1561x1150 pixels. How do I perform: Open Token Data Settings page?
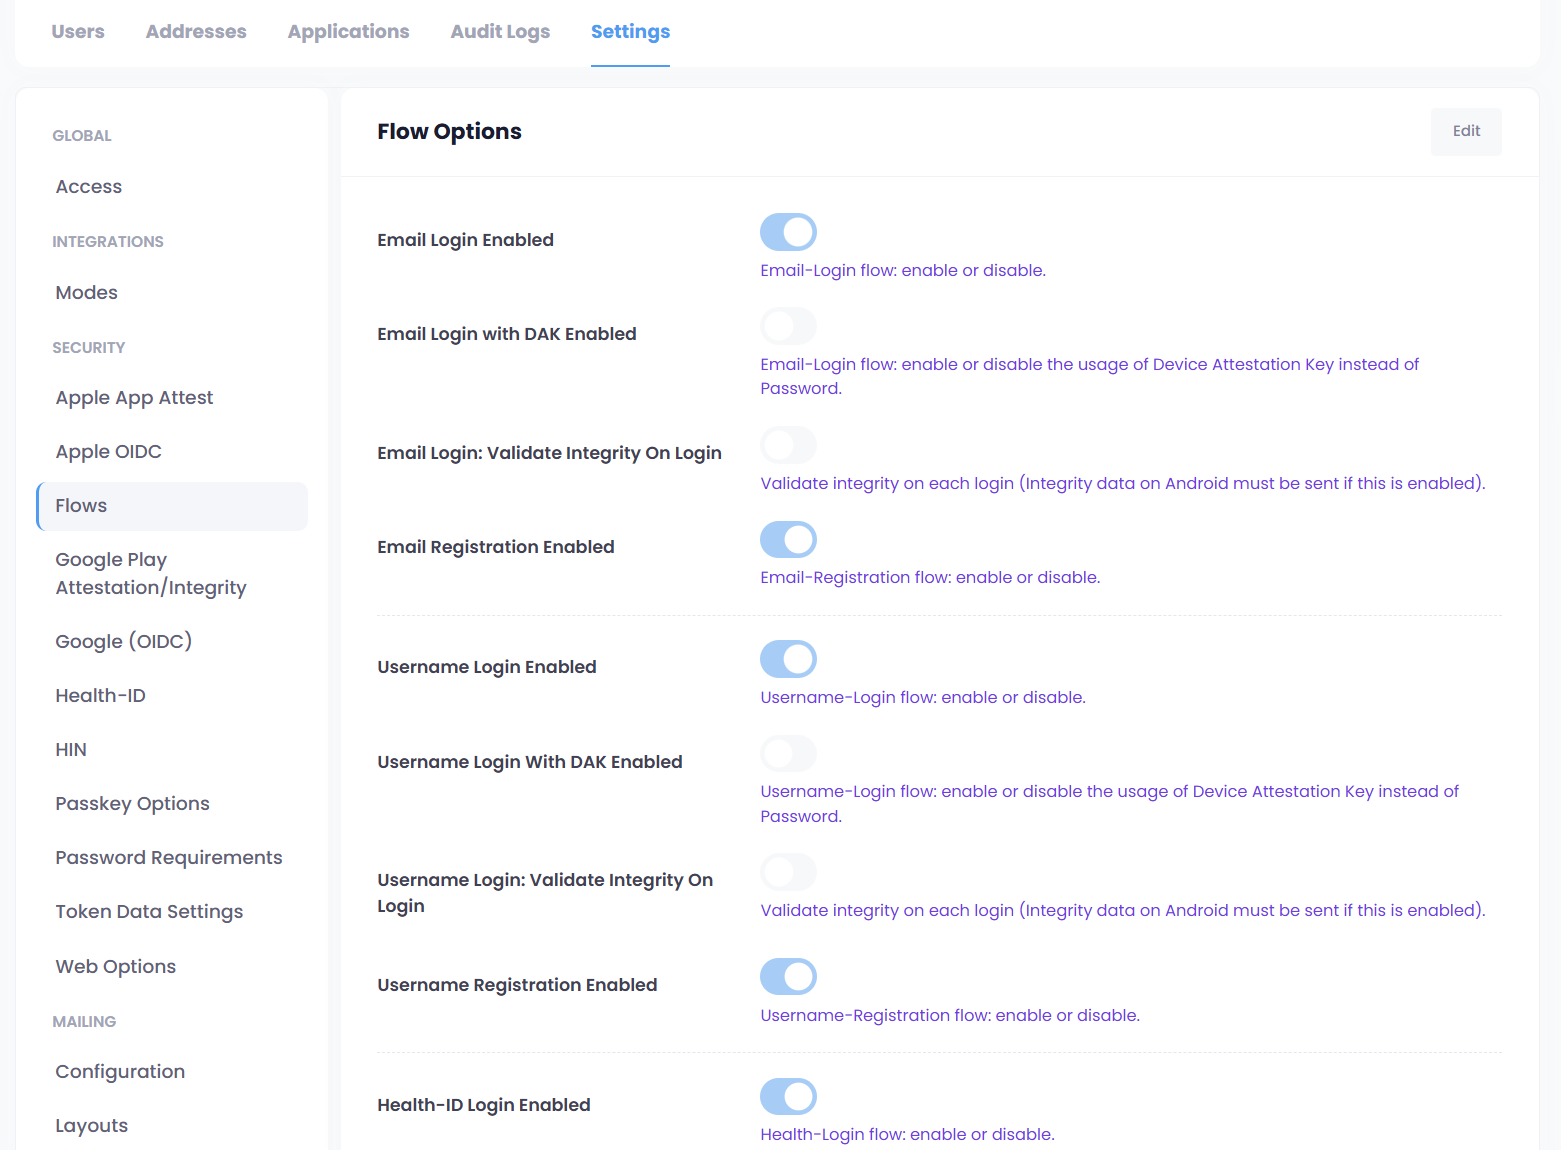click(149, 912)
